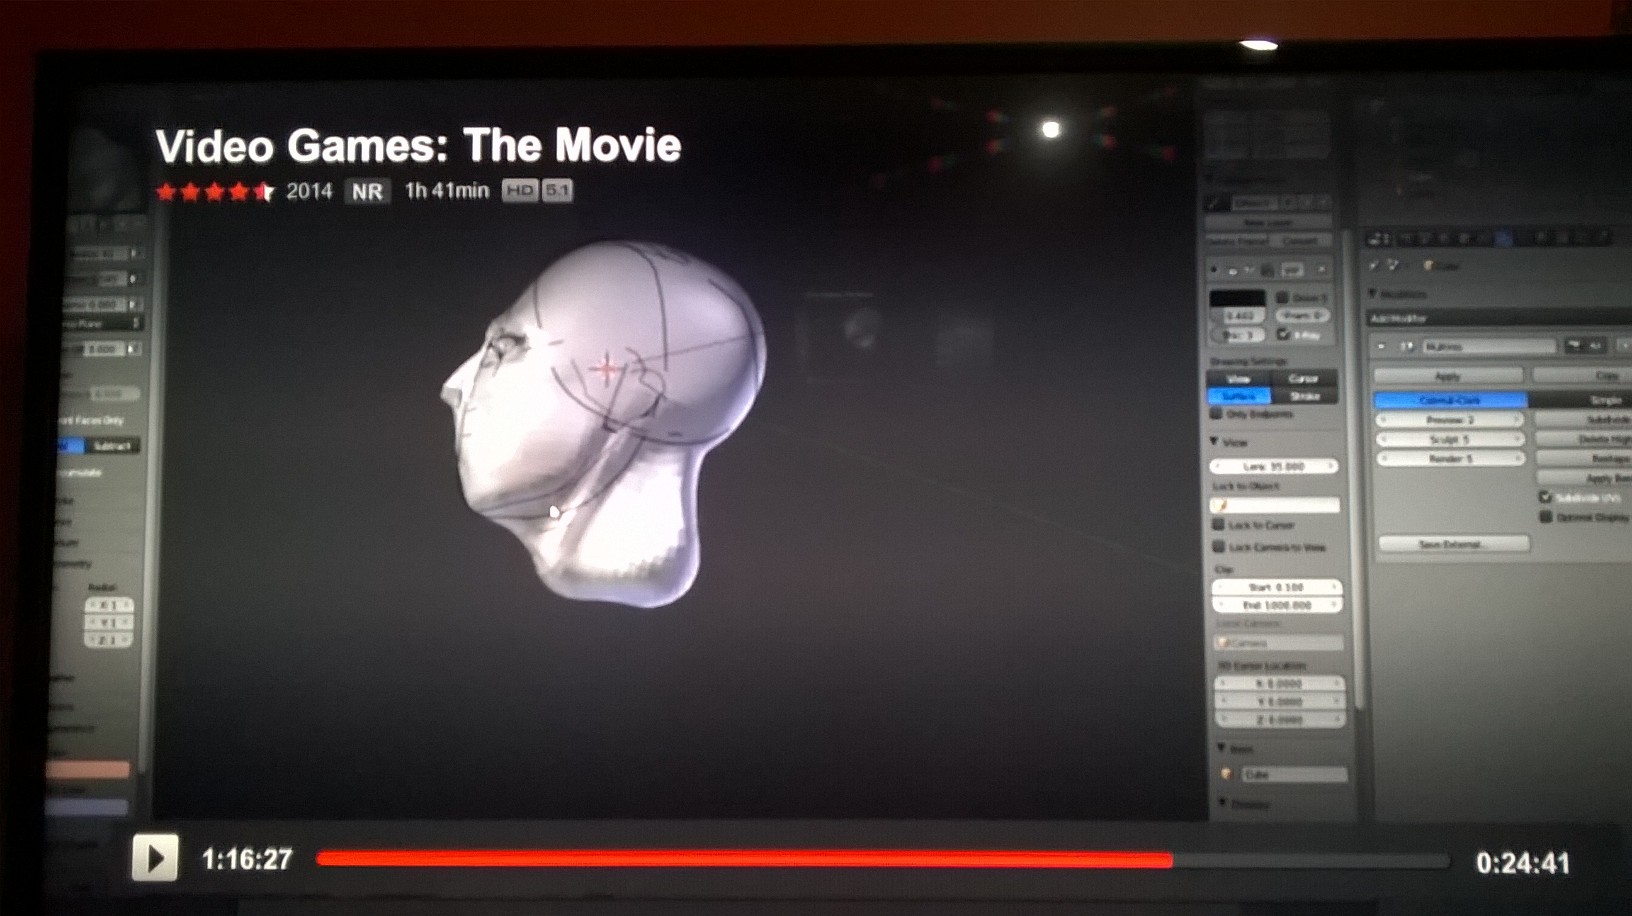Click the title 'Video Games: The Movie'
This screenshot has height=916, width=1632.
[x=418, y=145]
